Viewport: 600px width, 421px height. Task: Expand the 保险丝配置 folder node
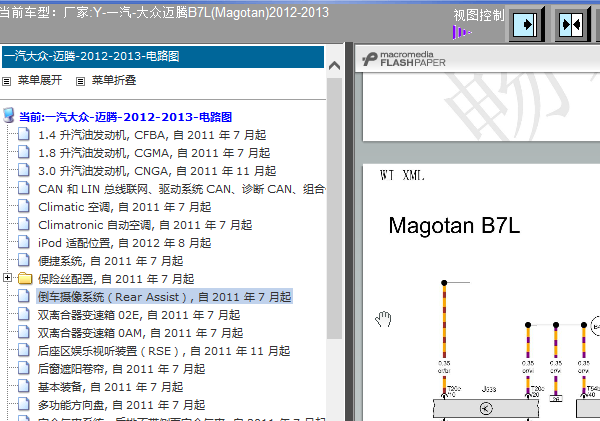(x=7, y=277)
